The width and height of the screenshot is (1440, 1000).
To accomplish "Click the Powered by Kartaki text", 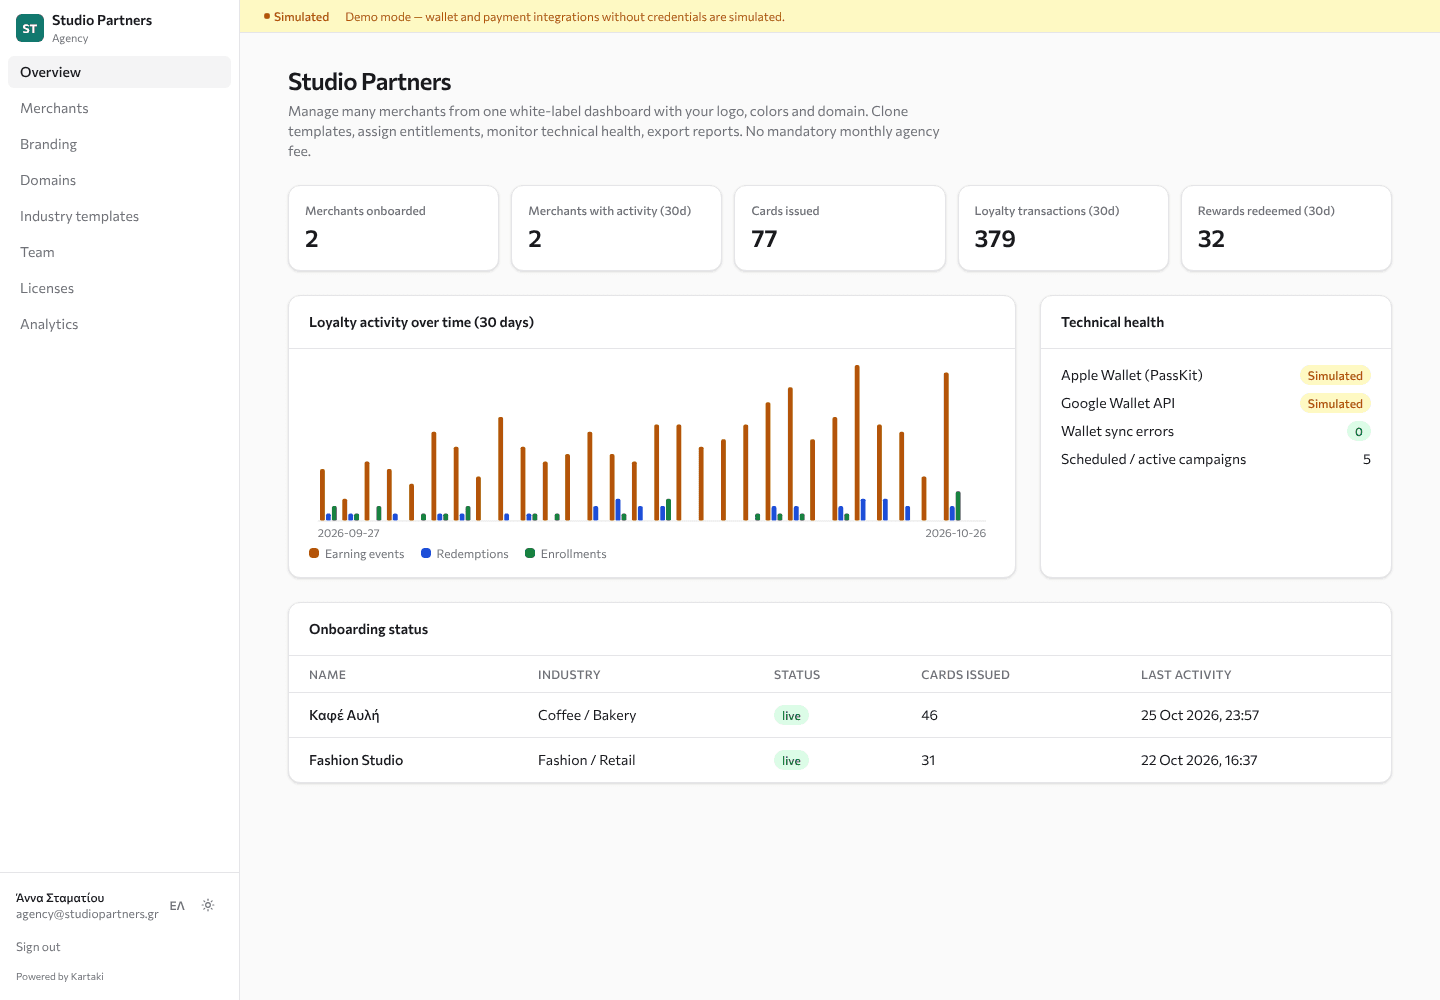I will (60, 977).
